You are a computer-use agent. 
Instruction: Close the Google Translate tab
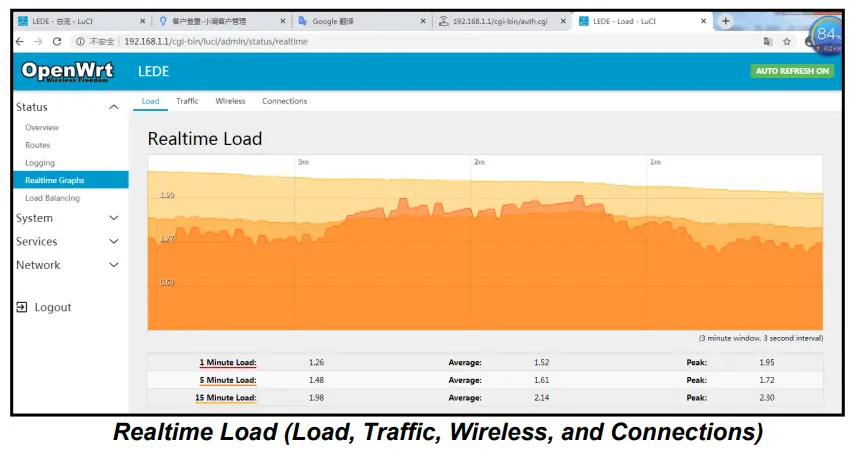[x=423, y=21]
